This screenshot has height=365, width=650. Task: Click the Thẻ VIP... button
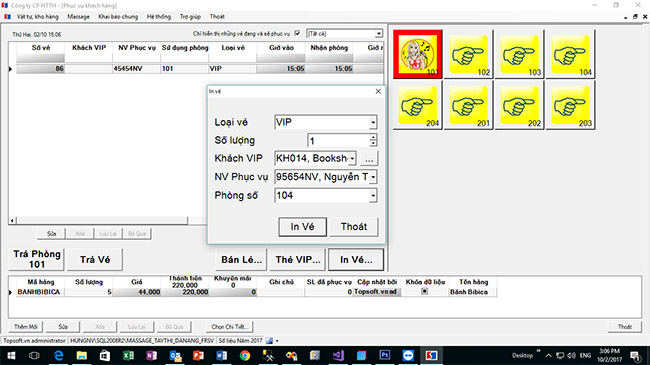pos(298,260)
